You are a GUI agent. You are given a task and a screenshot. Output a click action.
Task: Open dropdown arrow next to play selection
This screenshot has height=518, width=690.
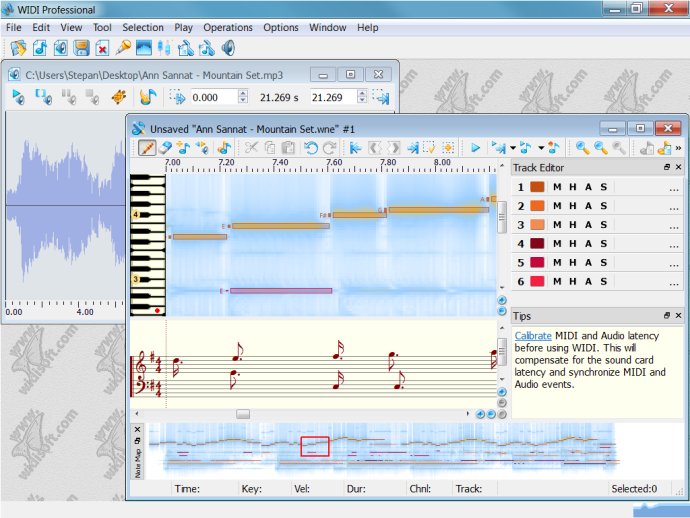pos(513,148)
